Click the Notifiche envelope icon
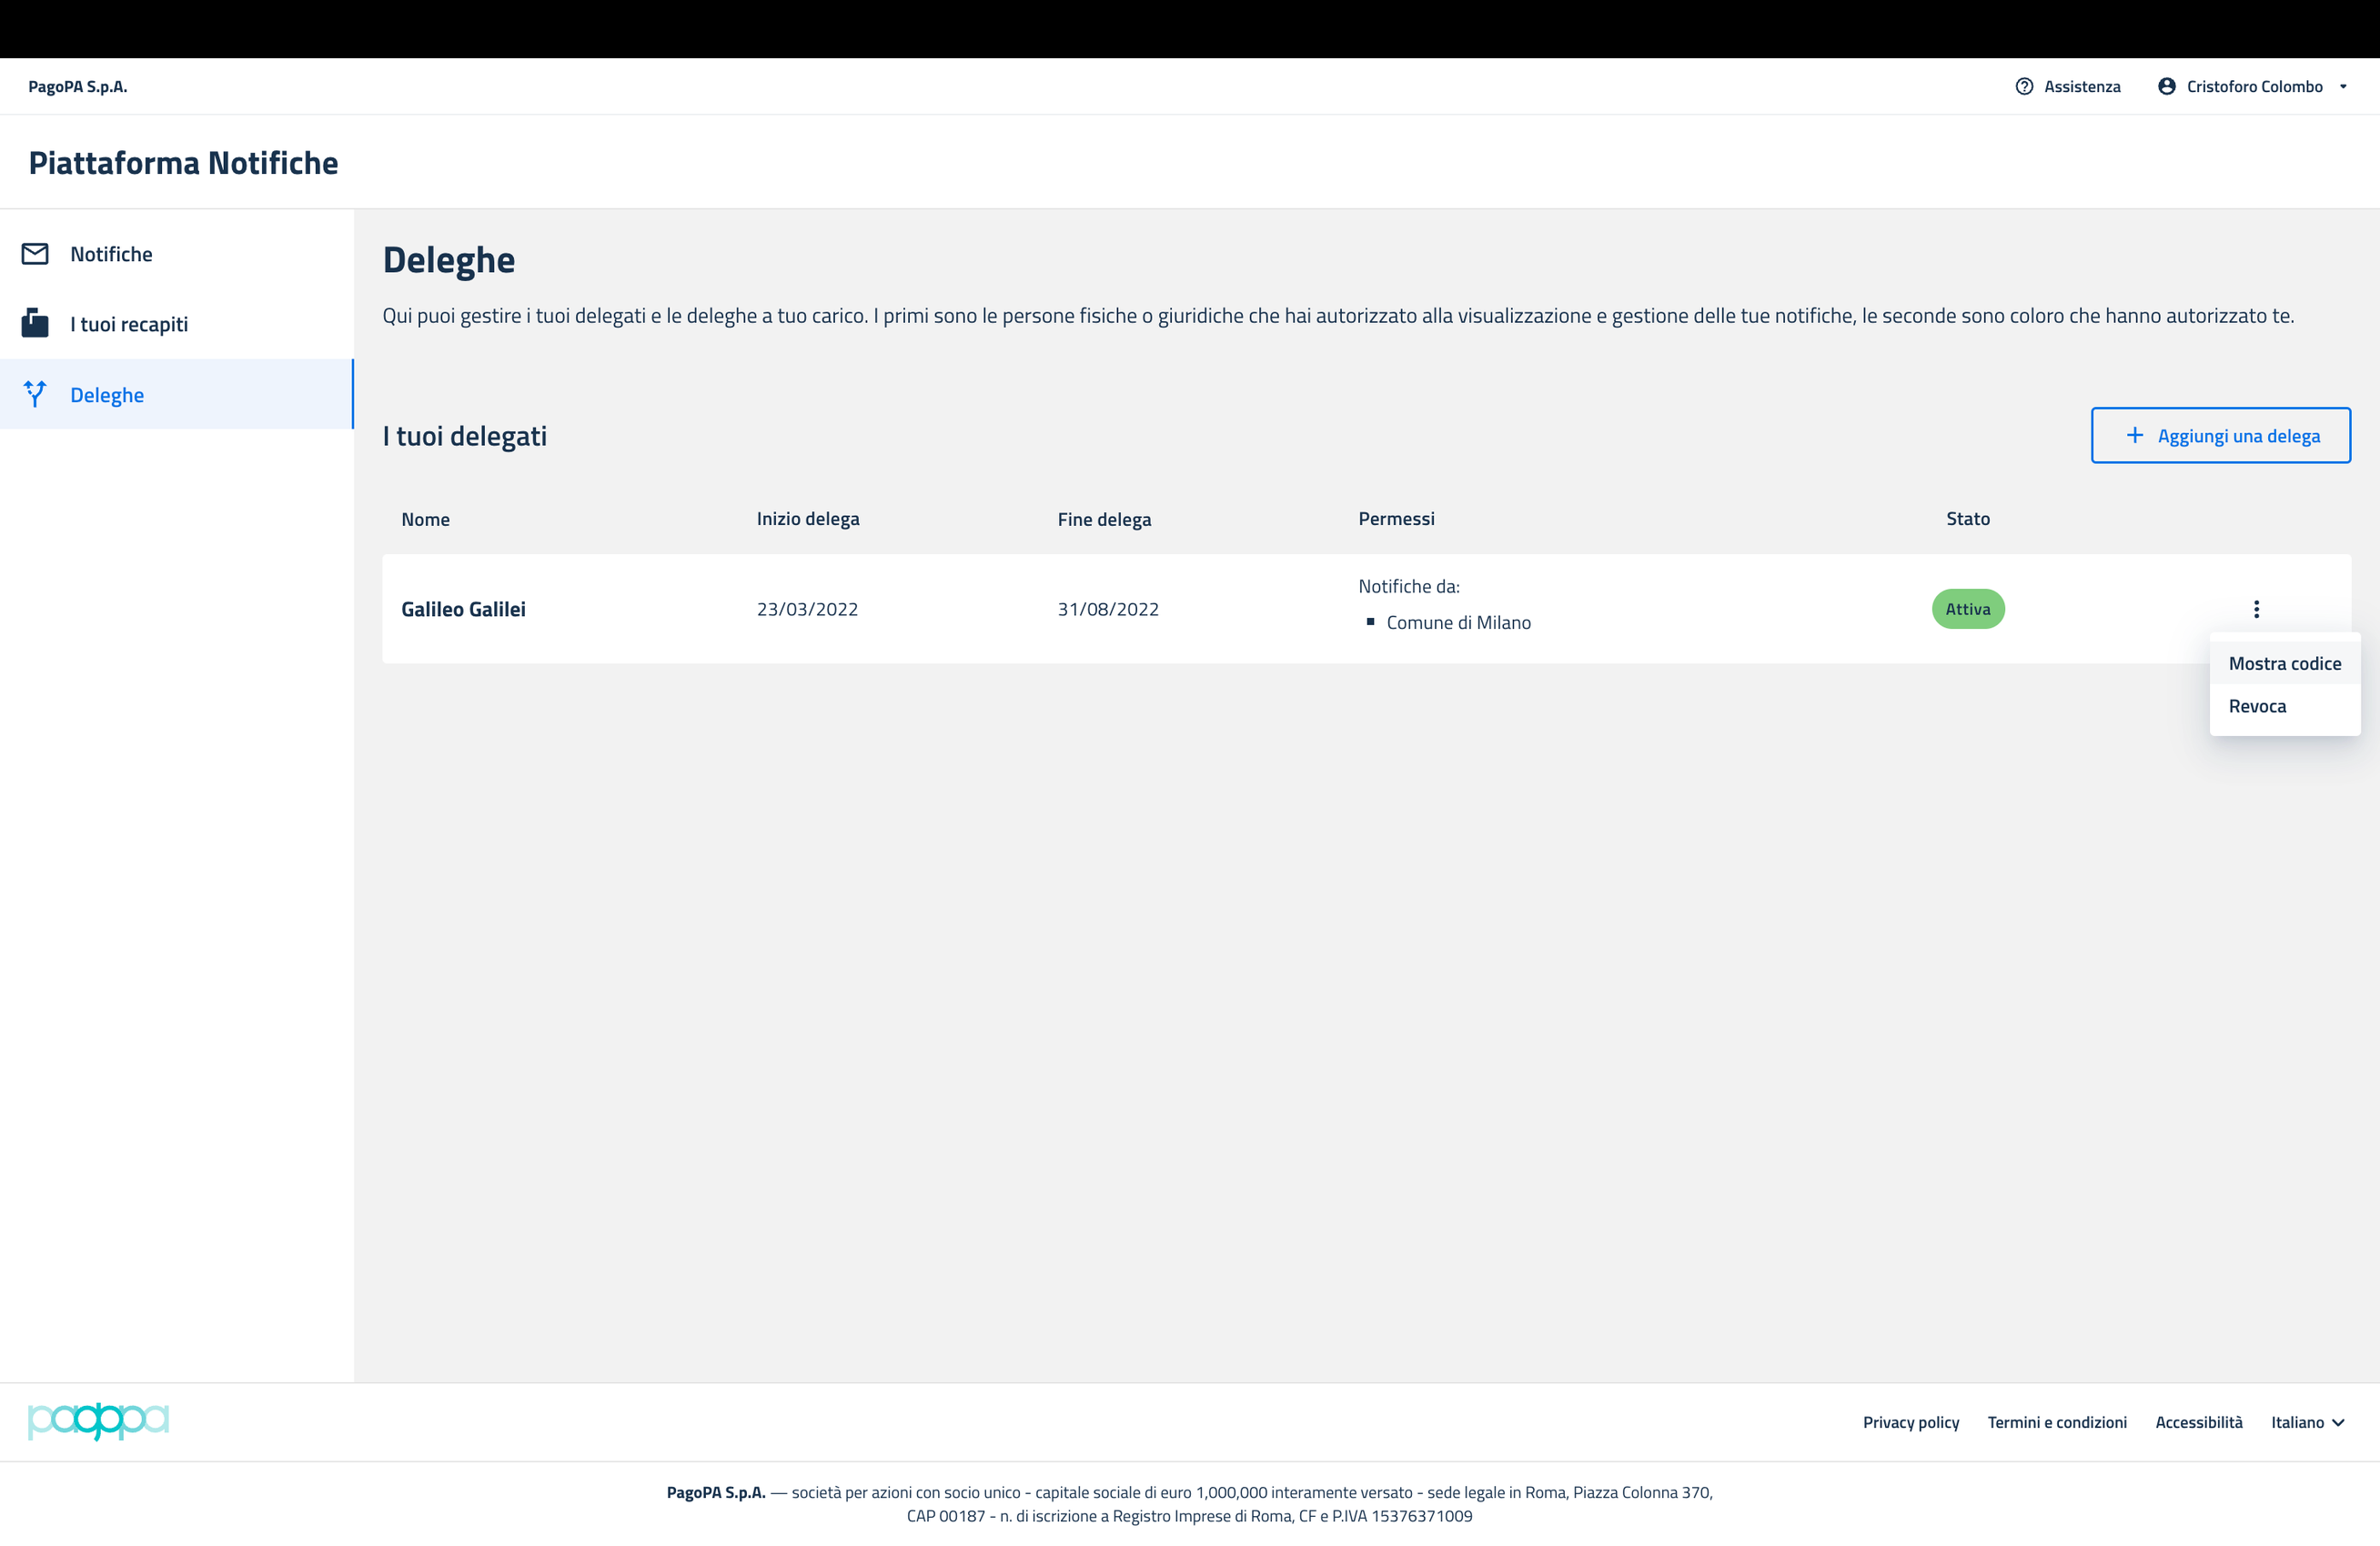The image size is (2380, 1546). [x=35, y=254]
